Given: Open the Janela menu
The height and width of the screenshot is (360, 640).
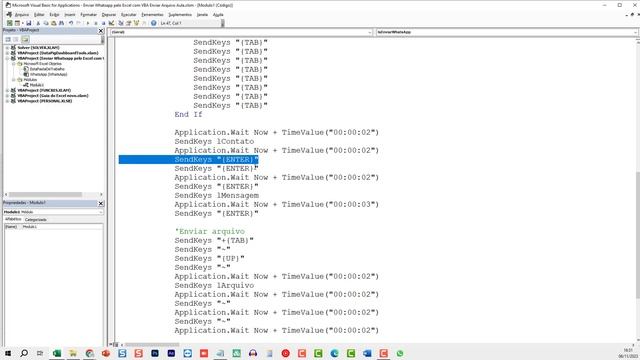Looking at the screenshot, I should point(202,15).
